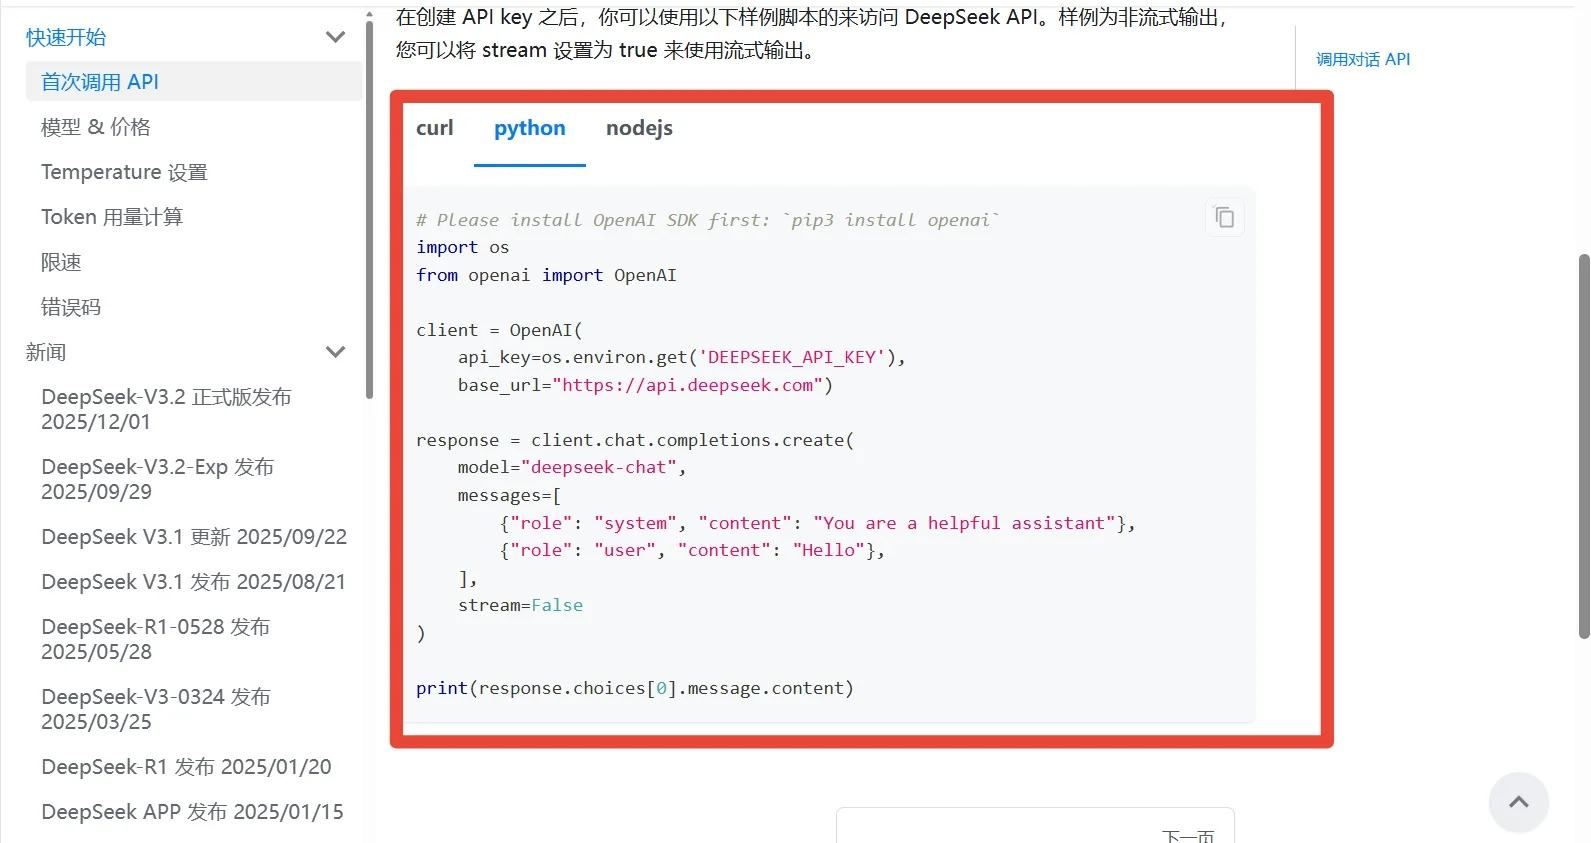This screenshot has height=843, width=1591.
Task: Click the "deepseek-chat" model string
Action: 599,467
